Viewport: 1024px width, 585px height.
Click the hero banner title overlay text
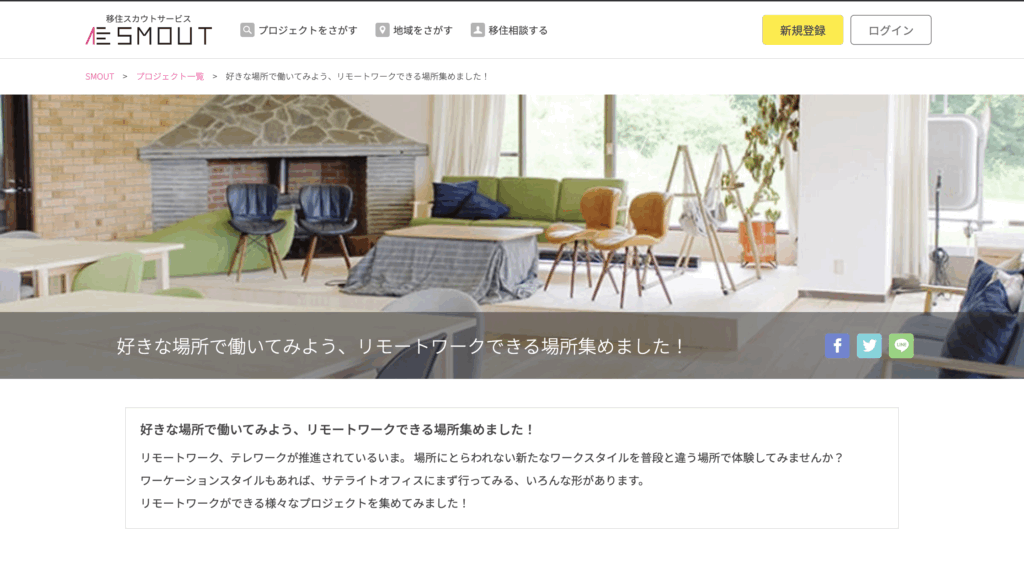(401, 346)
